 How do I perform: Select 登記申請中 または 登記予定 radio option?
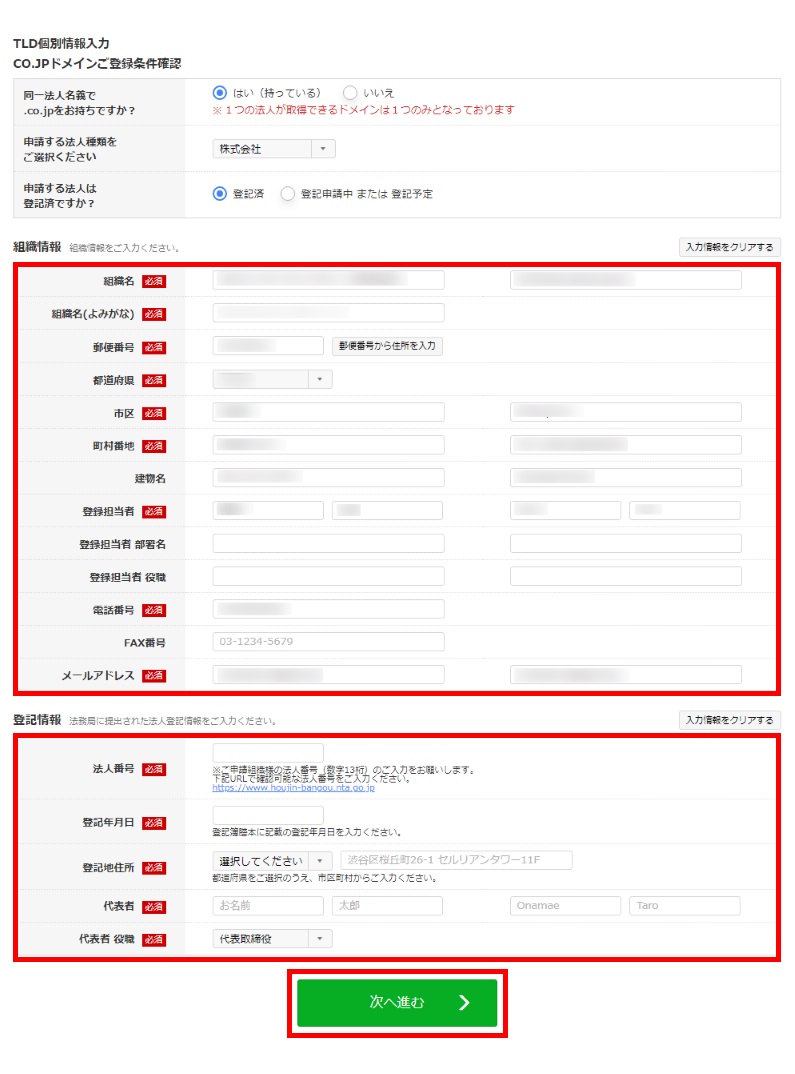point(288,194)
